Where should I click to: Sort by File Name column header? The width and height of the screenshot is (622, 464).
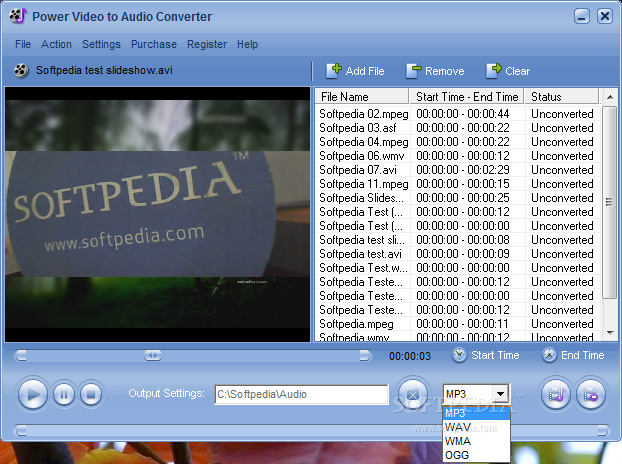[362, 97]
